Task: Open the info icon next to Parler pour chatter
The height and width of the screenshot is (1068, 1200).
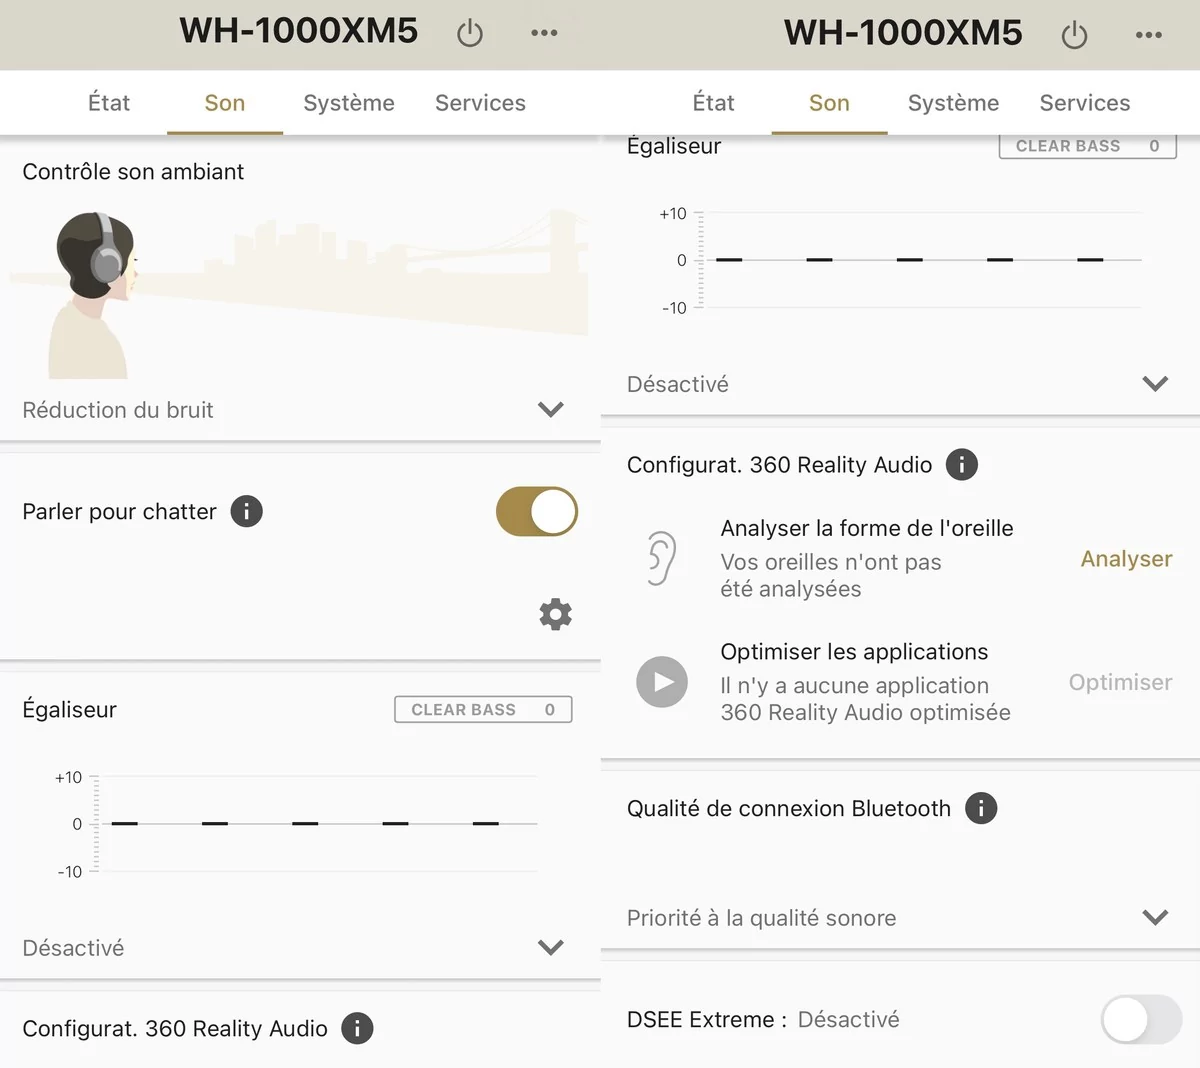Action: point(247,511)
